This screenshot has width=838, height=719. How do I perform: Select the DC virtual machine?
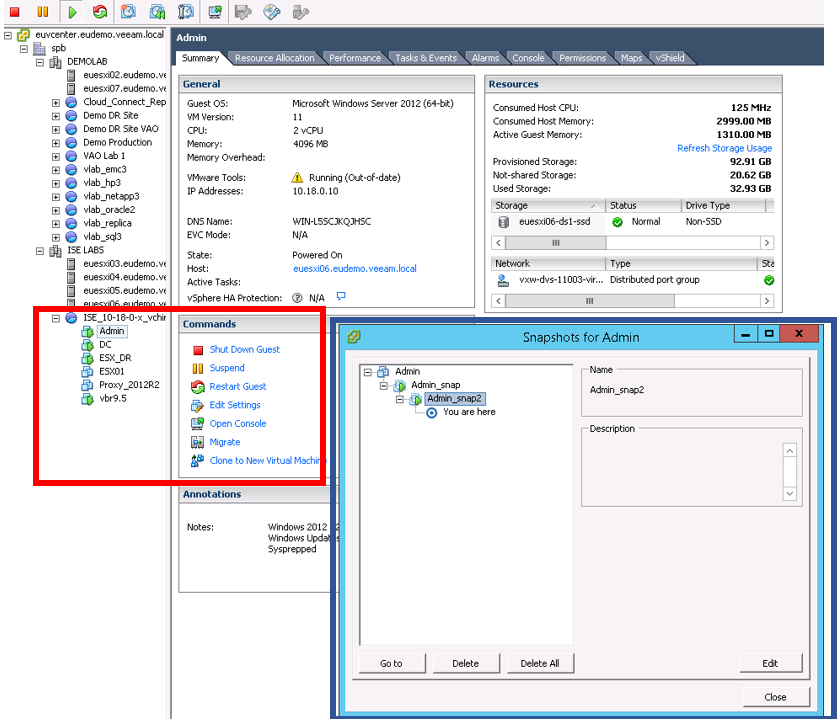click(105, 345)
